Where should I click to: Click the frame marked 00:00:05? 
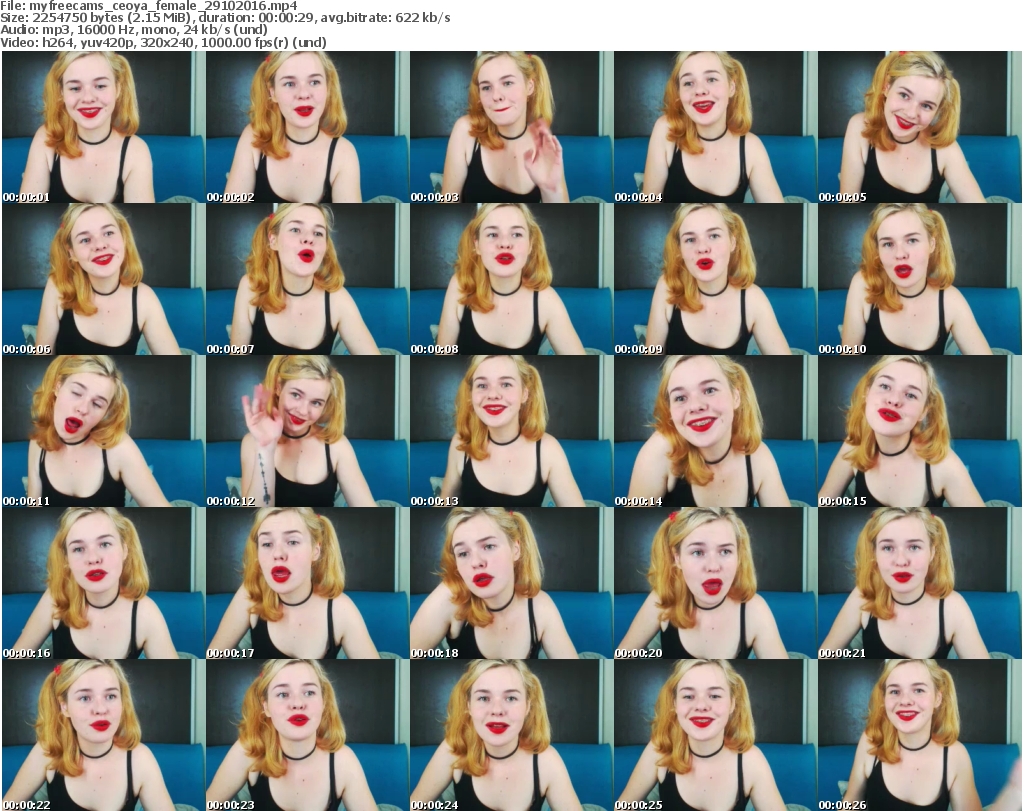(x=919, y=127)
